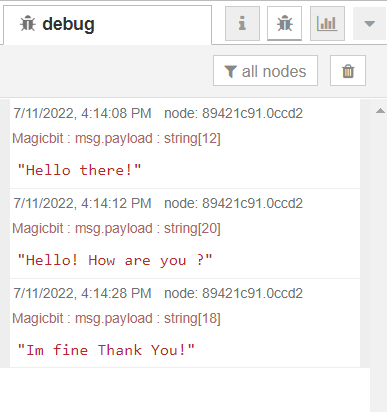Screen dimensions: 387x412
Task: Select the debug bug icon tab button
Action: (284, 24)
